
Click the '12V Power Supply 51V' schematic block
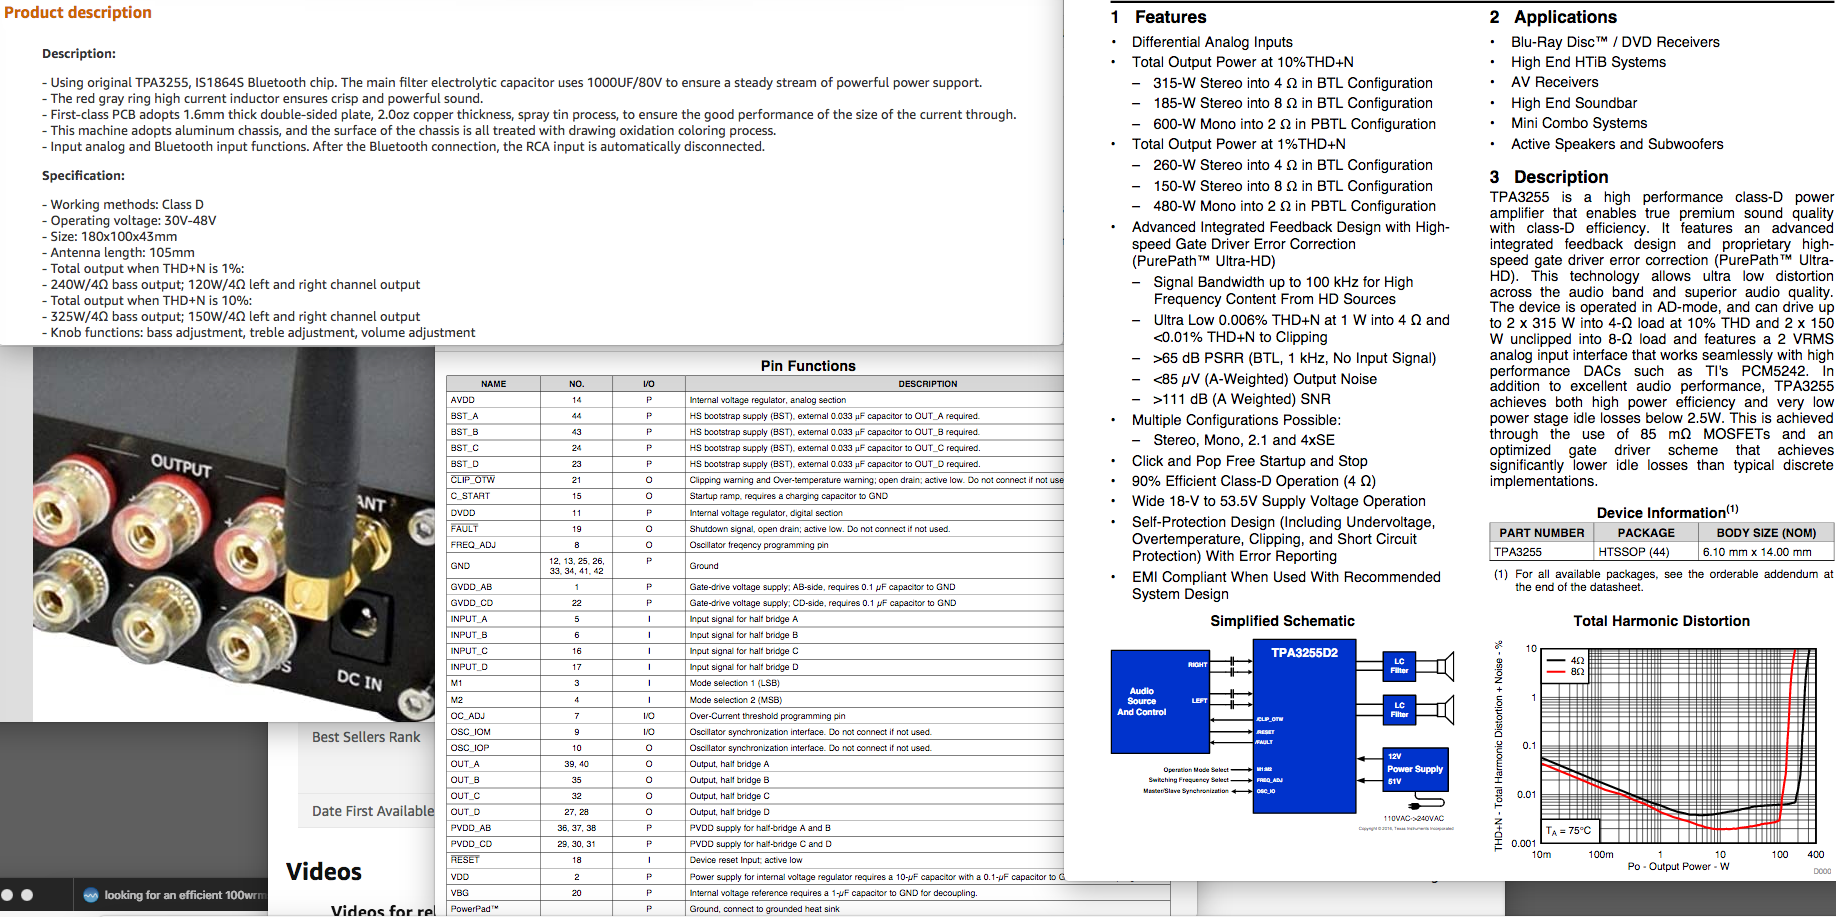click(1415, 769)
